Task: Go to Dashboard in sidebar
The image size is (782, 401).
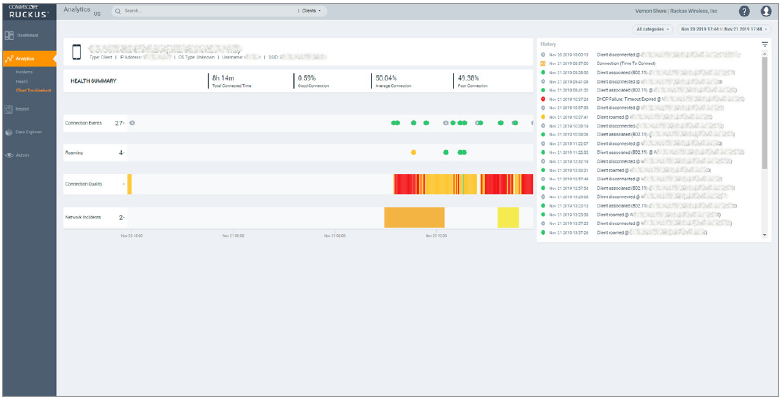Action: click(x=27, y=35)
